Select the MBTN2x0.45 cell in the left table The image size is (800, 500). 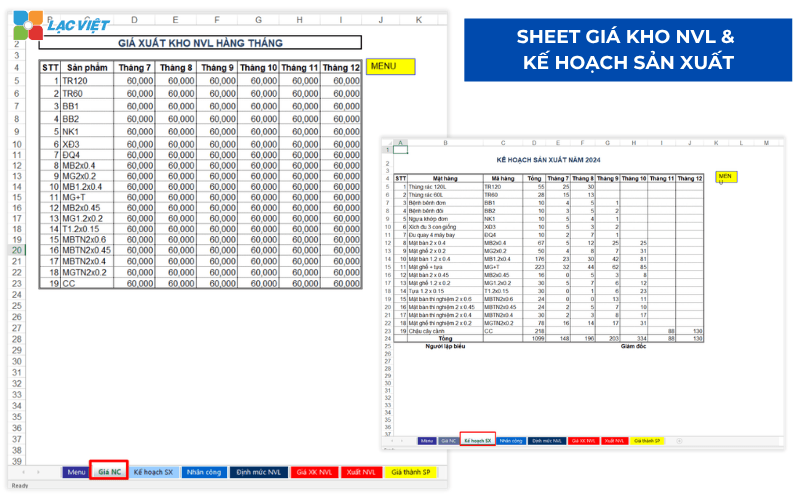click(87, 250)
